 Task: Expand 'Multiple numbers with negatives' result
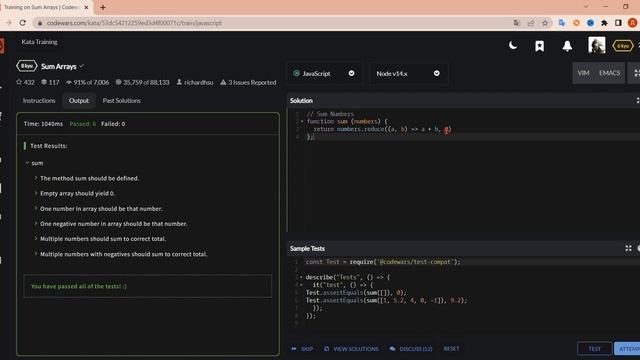click(x=36, y=253)
